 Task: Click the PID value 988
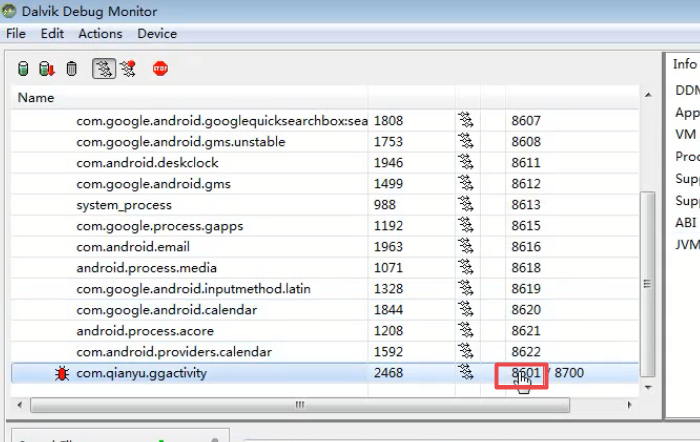(x=385, y=204)
